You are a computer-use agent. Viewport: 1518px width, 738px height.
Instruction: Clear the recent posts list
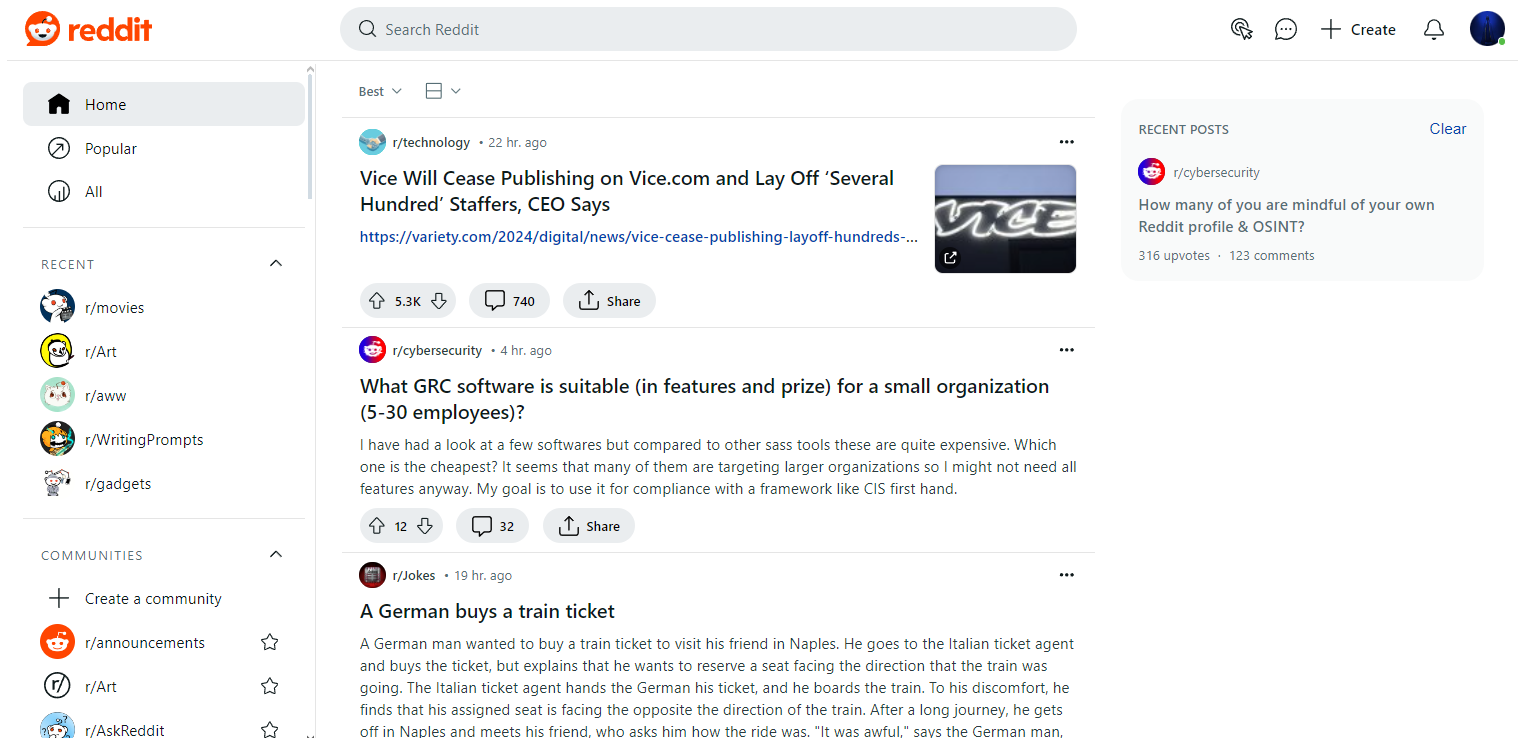[x=1447, y=129]
